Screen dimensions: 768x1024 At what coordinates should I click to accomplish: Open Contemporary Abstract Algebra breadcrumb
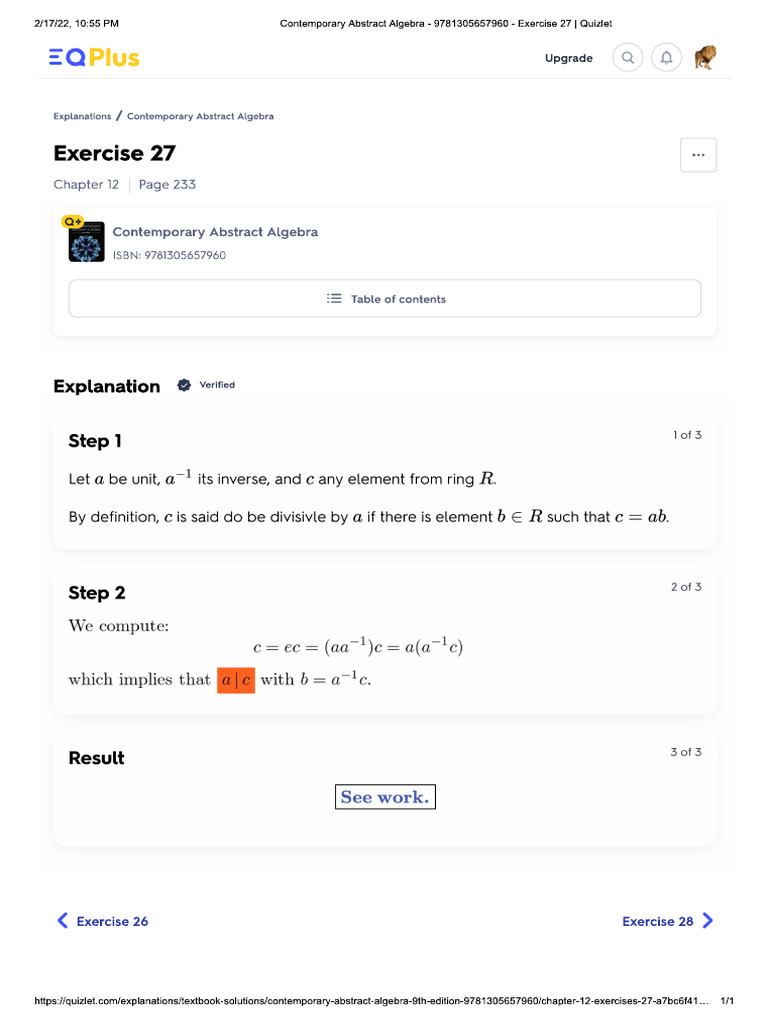click(200, 116)
